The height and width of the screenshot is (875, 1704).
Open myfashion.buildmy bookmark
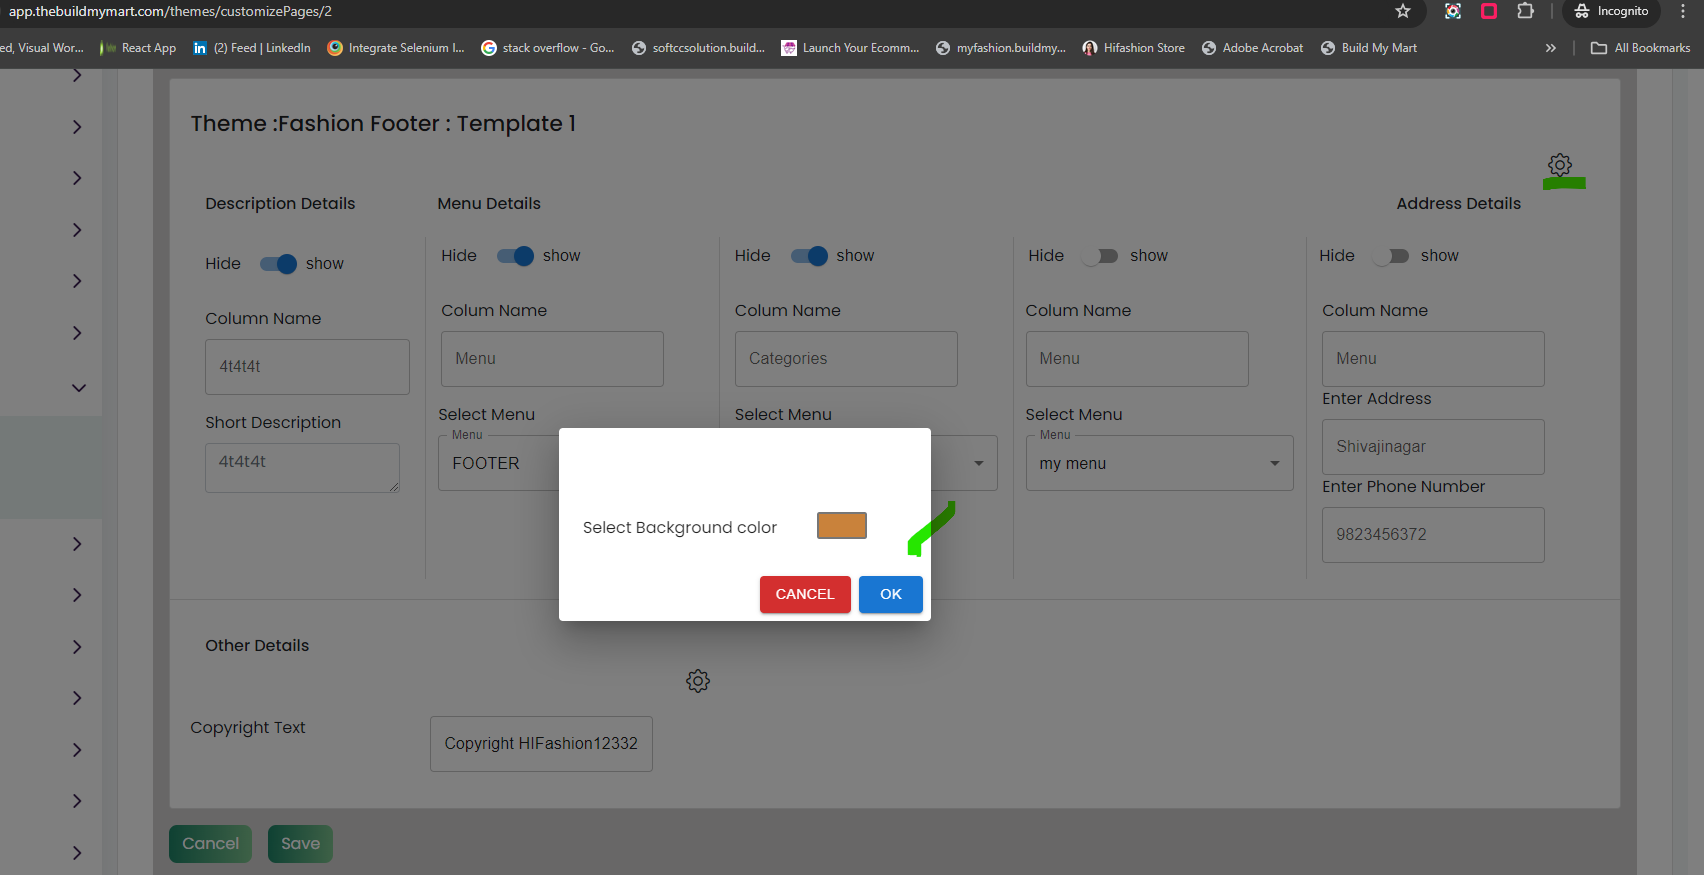coord(1001,48)
